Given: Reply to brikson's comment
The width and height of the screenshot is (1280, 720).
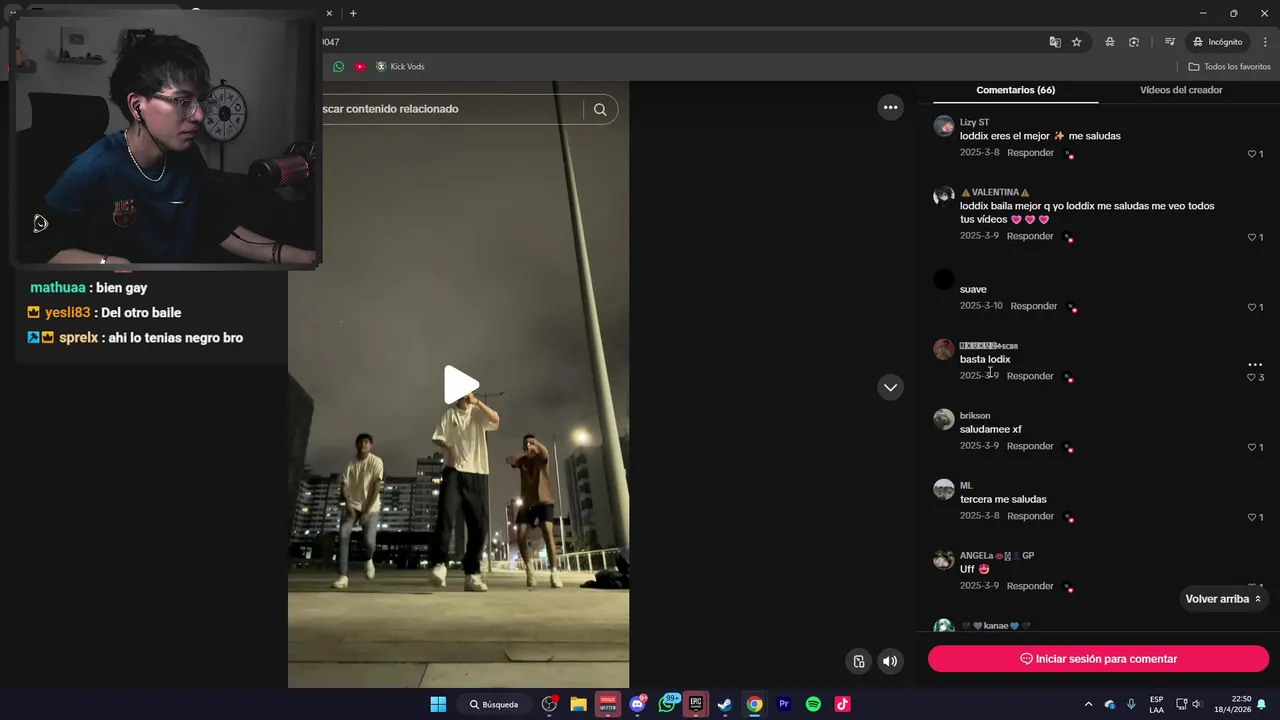Looking at the screenshot, I should 1030,446.
